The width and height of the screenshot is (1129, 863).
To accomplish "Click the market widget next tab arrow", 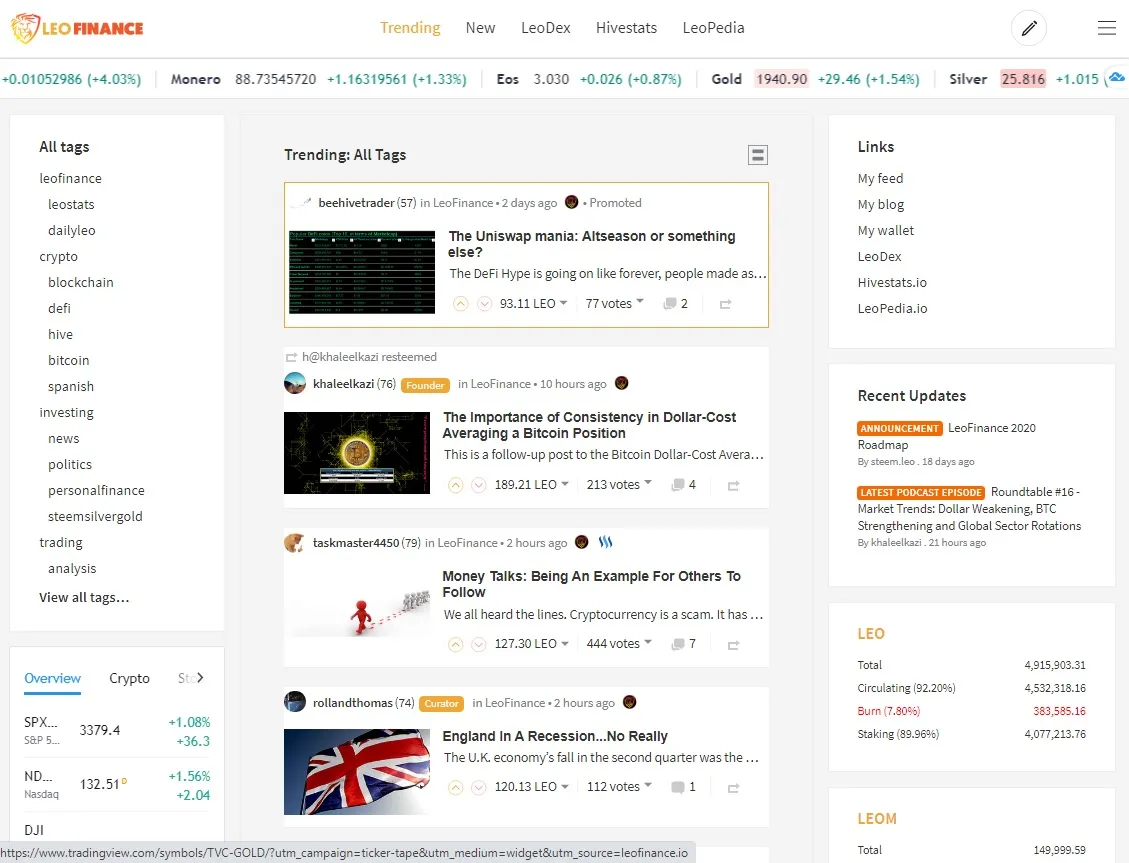I will pyautogui.click(x=200, y=677).
